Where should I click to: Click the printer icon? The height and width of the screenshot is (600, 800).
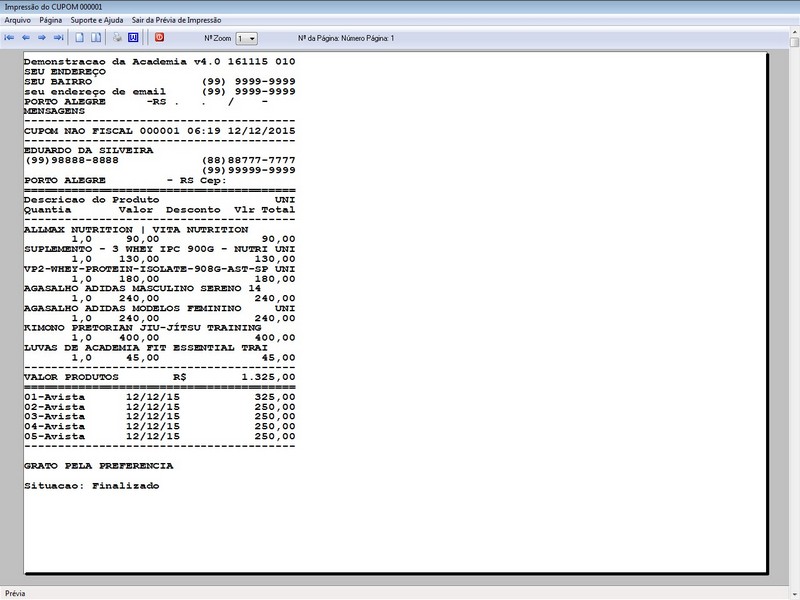click(x=117, y=38)
